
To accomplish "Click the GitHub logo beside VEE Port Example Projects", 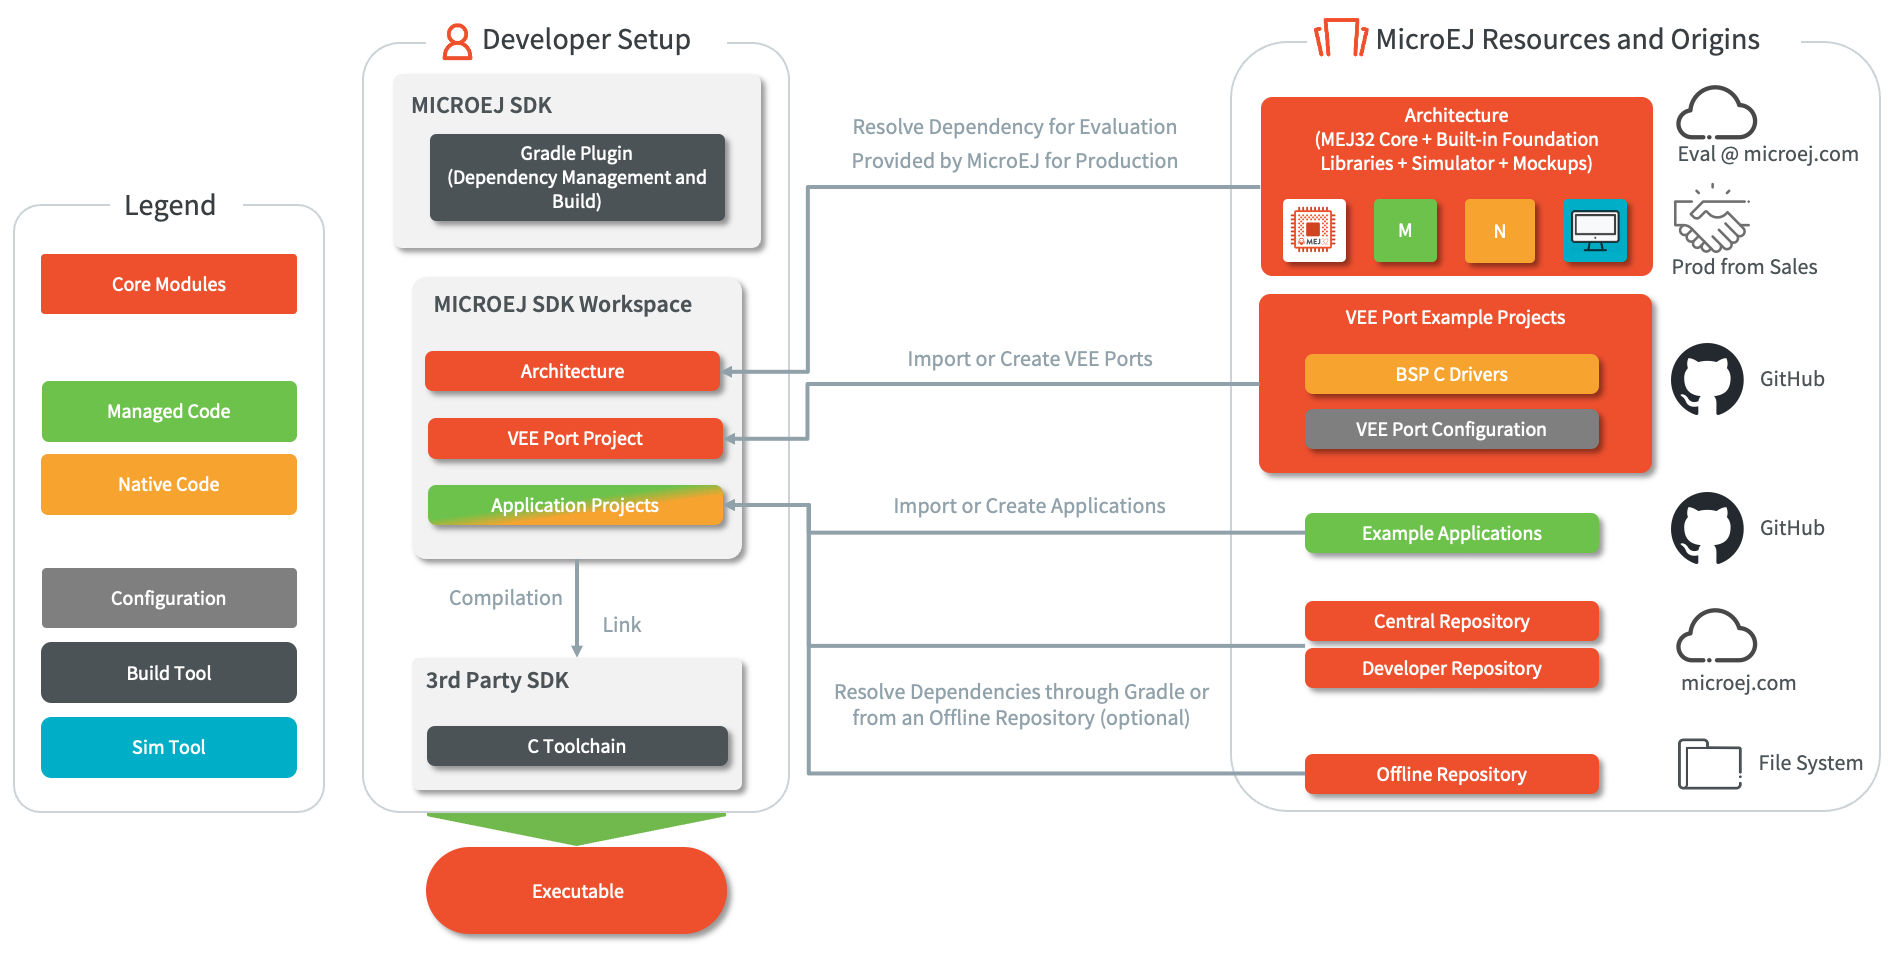I will [1708, 379].
